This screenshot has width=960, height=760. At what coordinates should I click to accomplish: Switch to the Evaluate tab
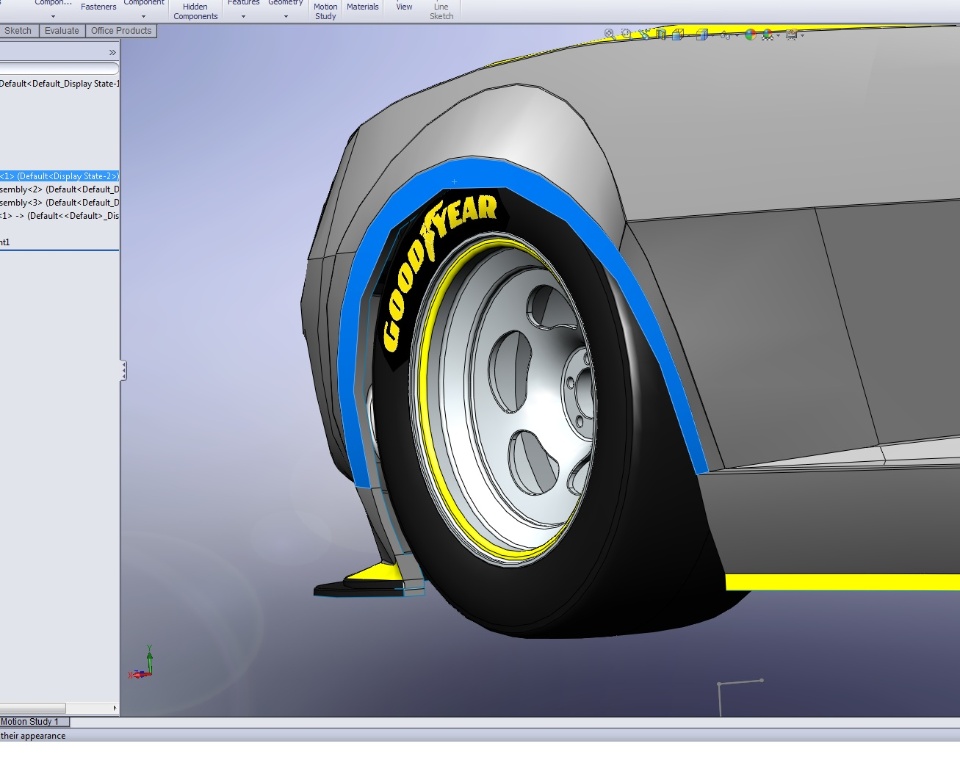[62, 31]
